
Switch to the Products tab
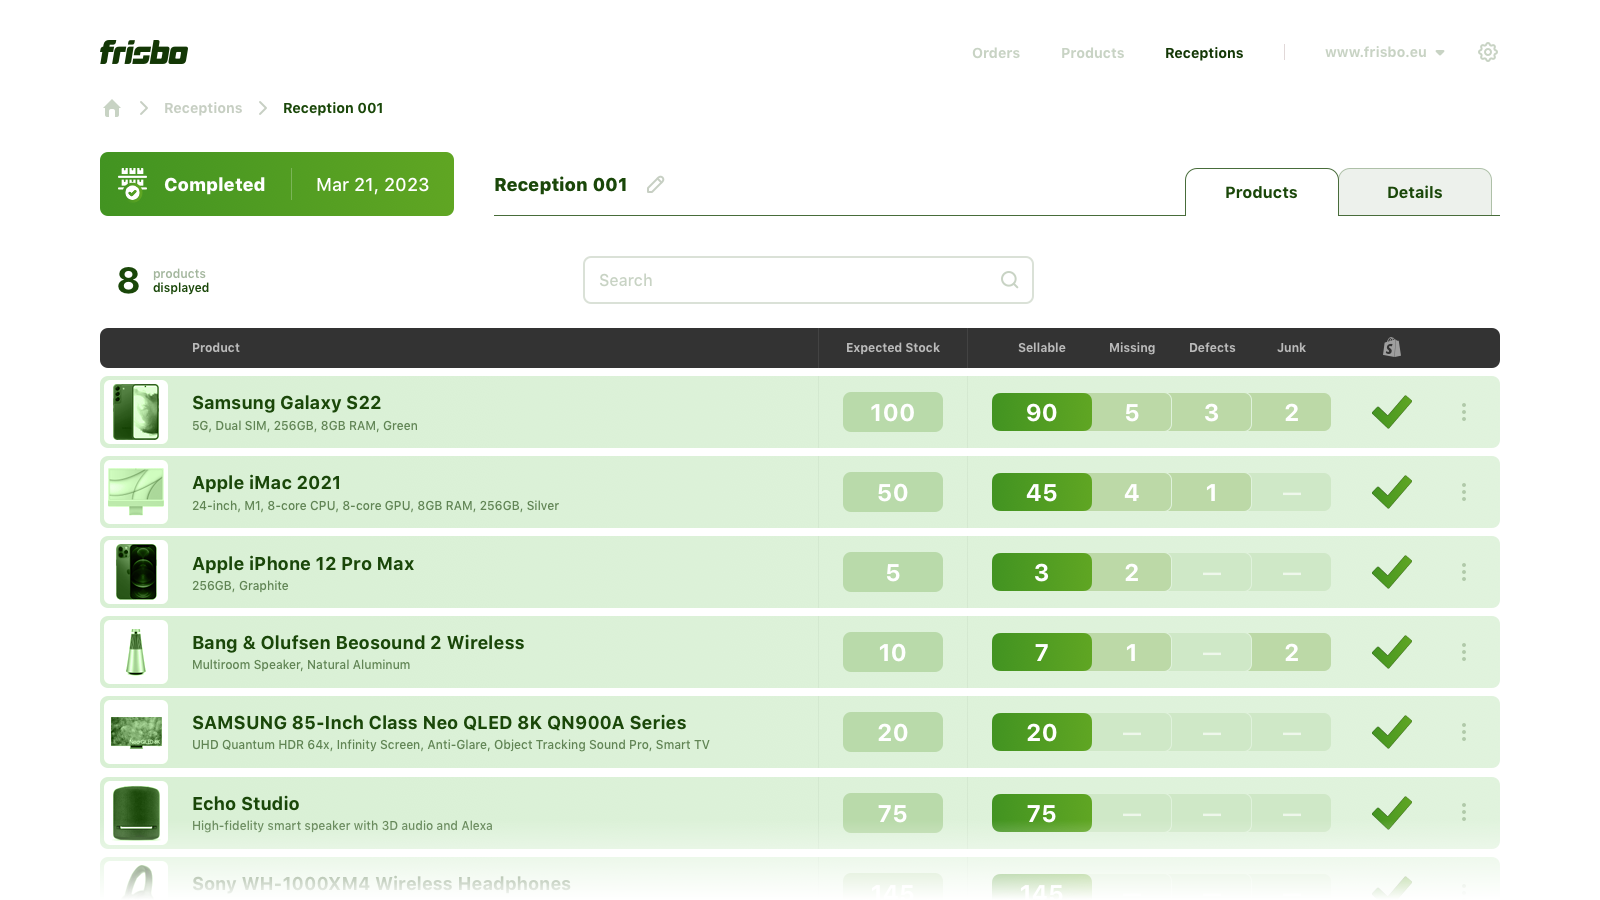(x=1261, y=192)
